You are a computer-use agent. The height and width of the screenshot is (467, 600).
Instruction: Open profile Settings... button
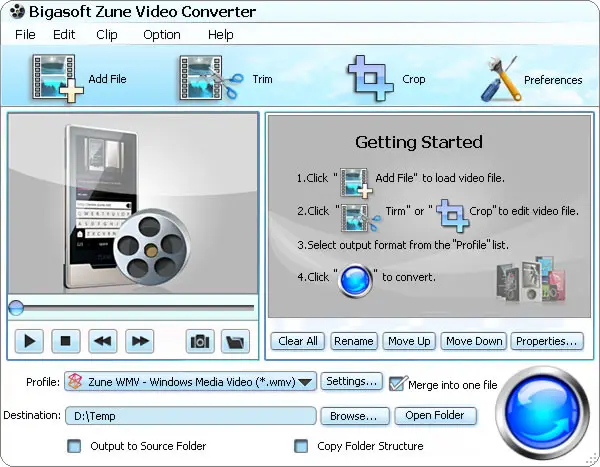[x=351, y=381]
